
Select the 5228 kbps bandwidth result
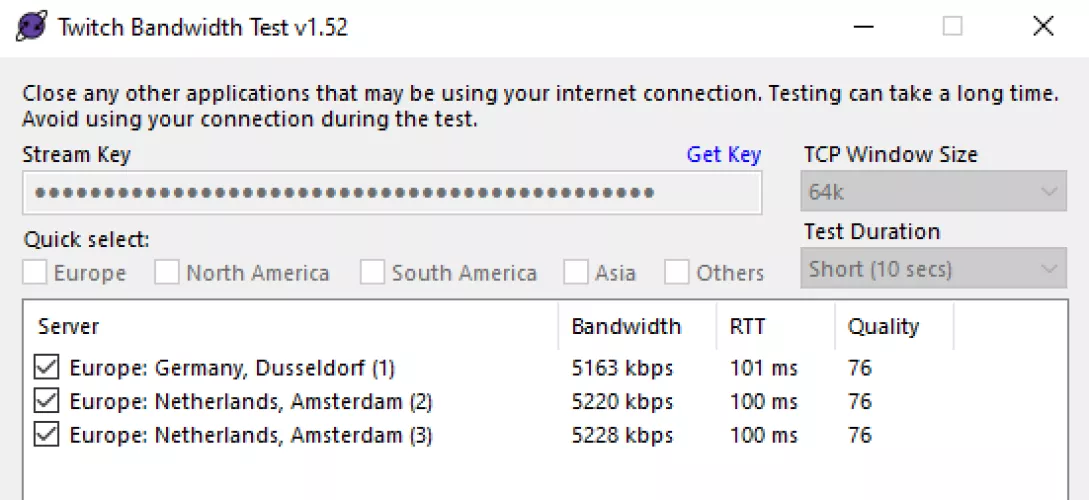click(622, 436)
